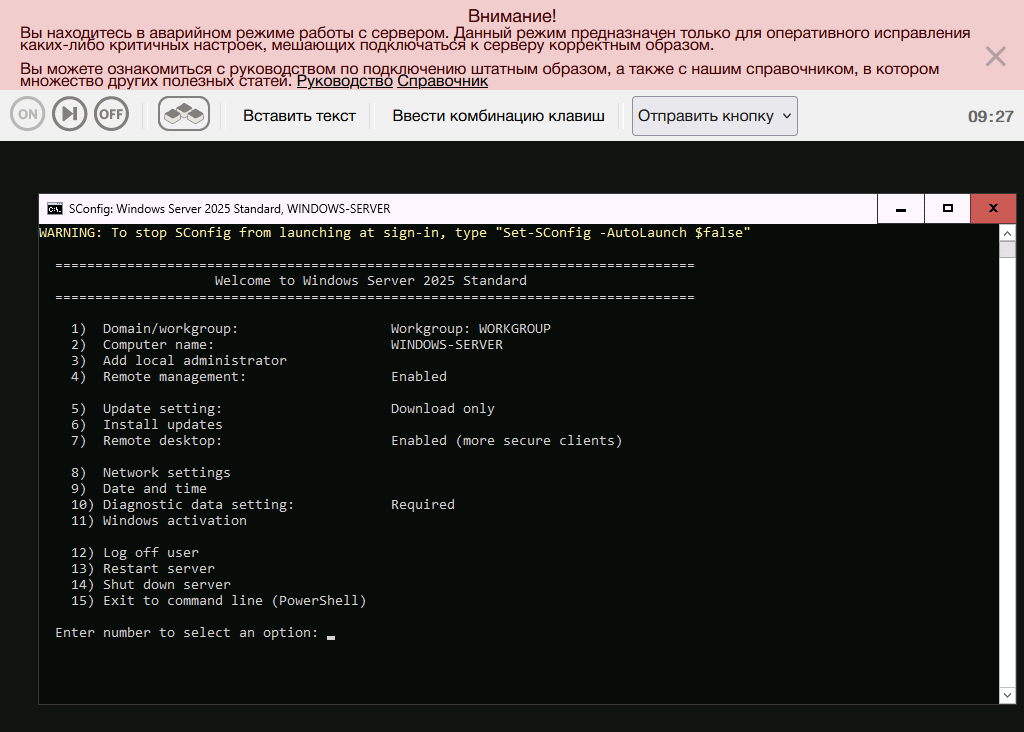Click the console scrollbar up arrow
The width and height of the screenshot is (1024, 732).
tap(1007, 234)
